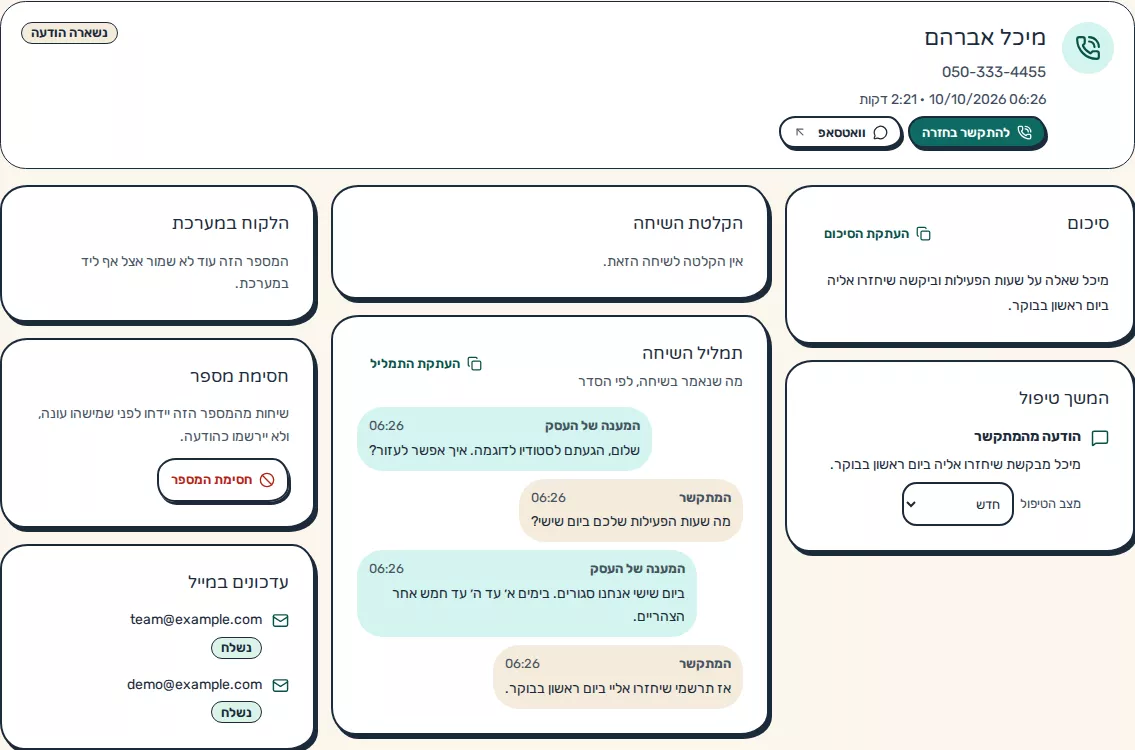The width and height of the screenshot is (1135, 750).
Task: Open the מצב הטיפול status dropdown
Action: click(957, 504)
